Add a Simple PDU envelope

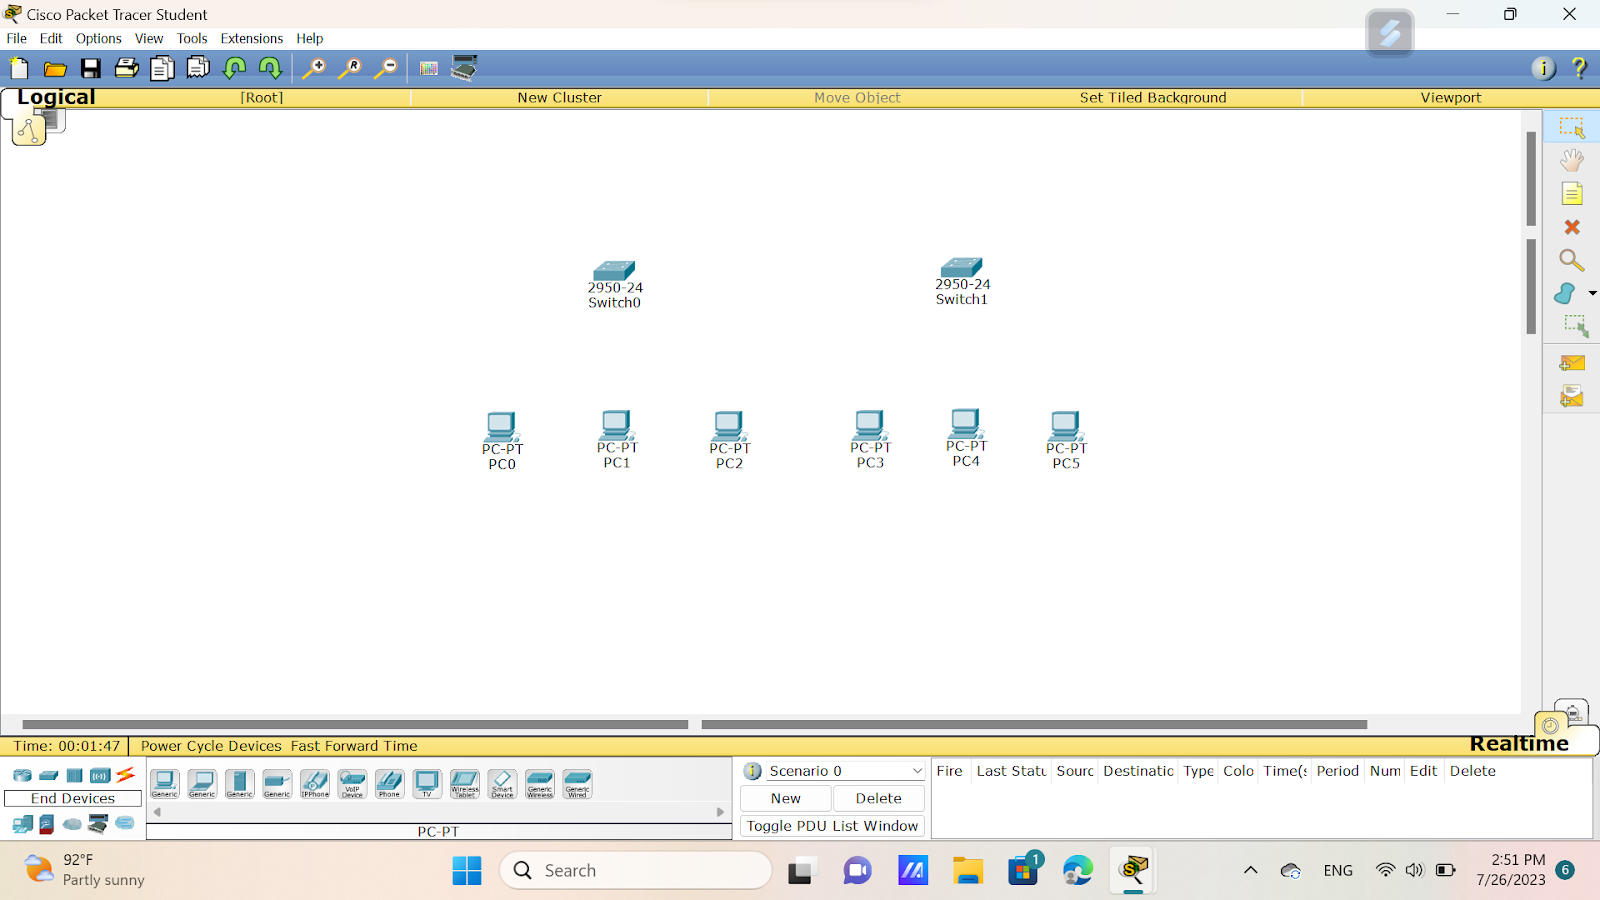click(x=1571, y=363)
